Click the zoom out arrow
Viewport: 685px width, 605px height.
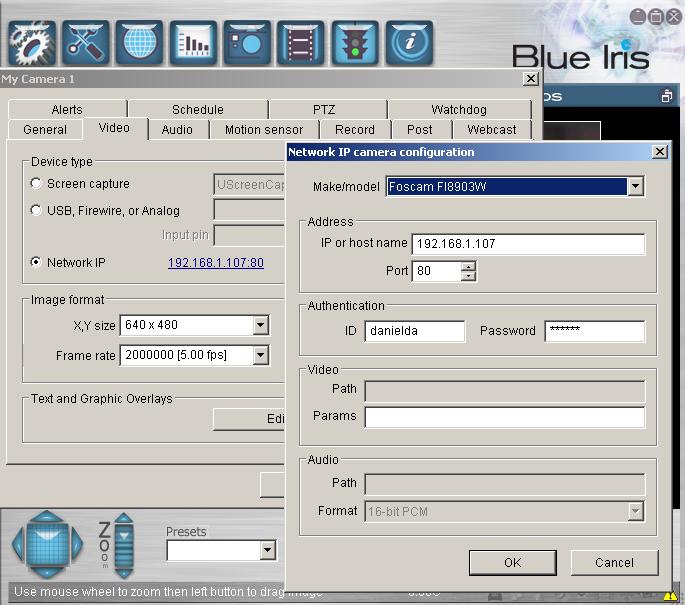coord(124,573)
